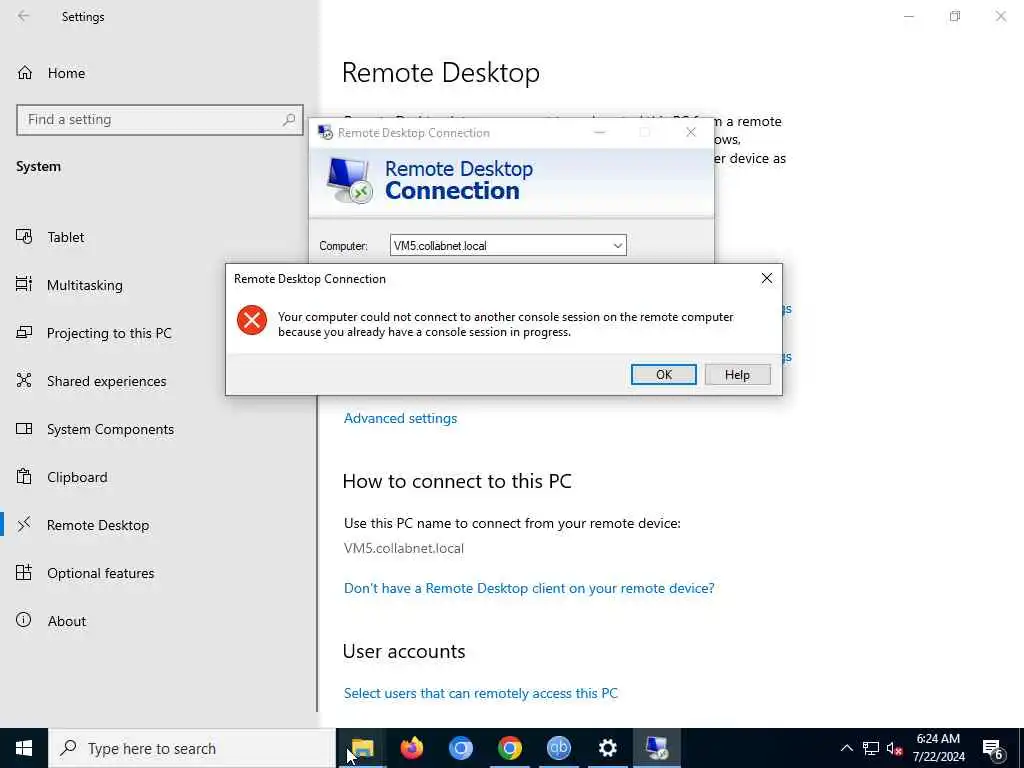Switch to Remote Desktop Connection on taskbar
This screenshot has width=1024, height=768.
tap(656, 748)
